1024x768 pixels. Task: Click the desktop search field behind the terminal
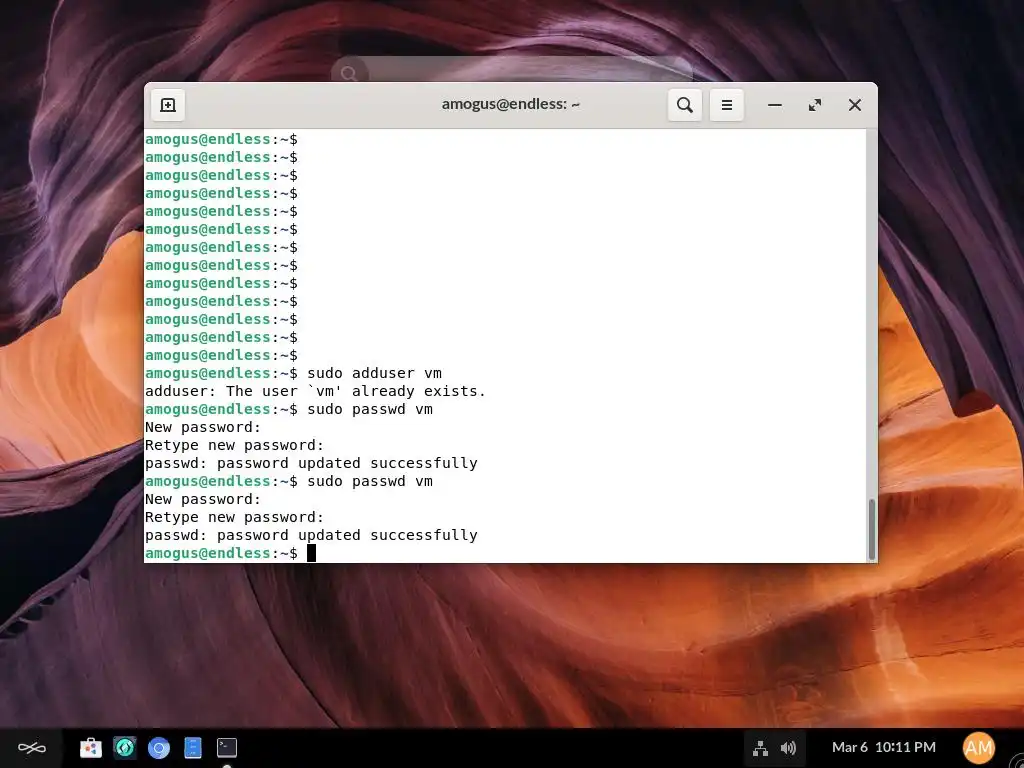coord(512,71)
